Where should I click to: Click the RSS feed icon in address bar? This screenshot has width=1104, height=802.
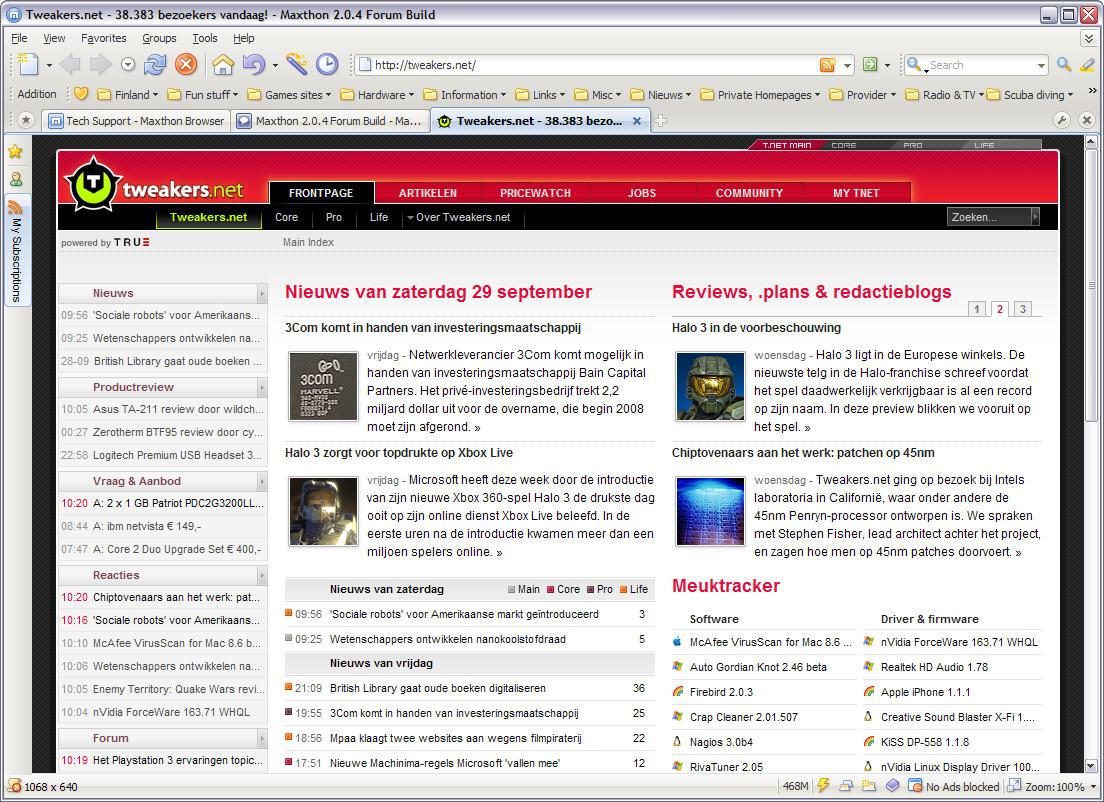click(x=827, y=65)
